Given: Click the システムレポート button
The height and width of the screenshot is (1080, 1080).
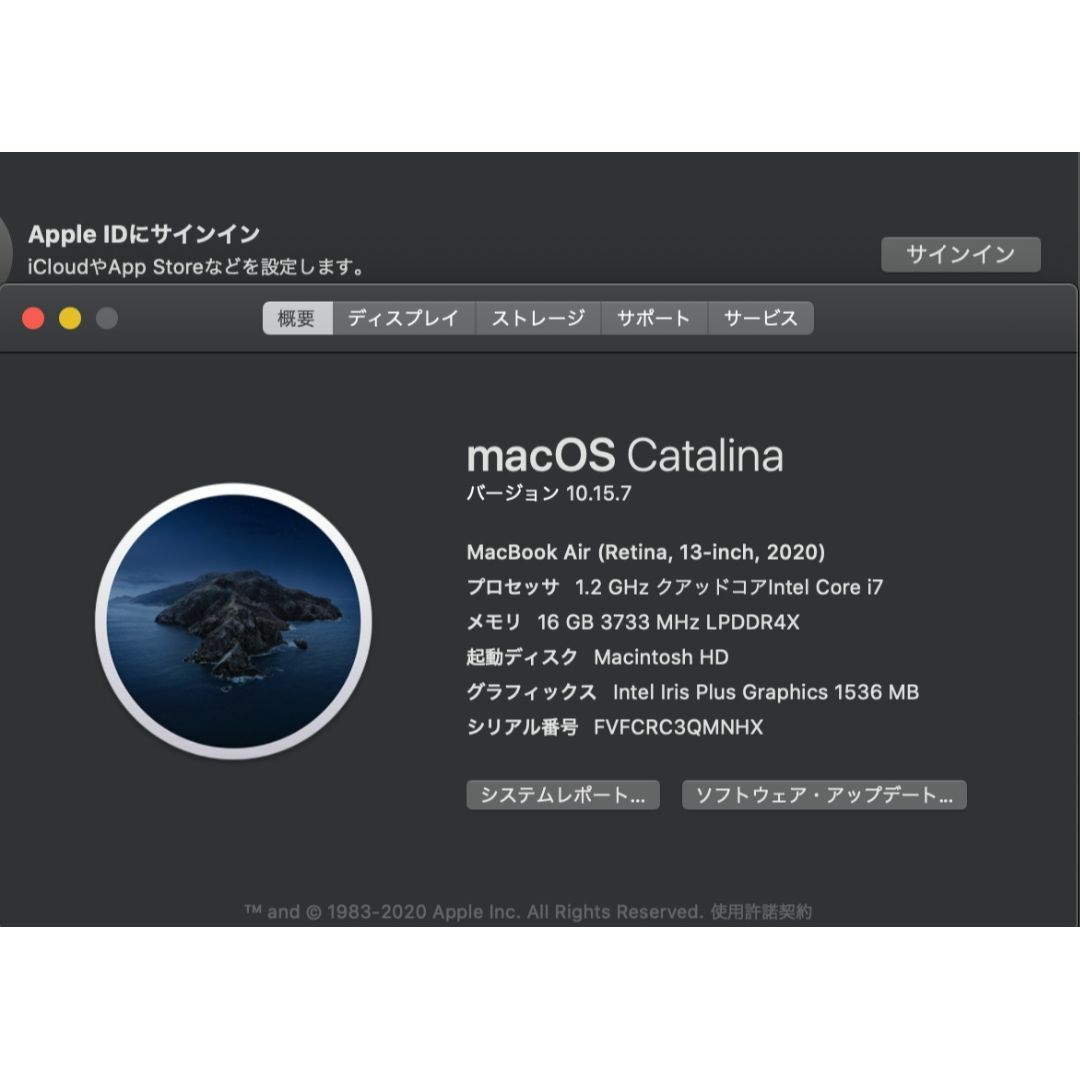Looking at the screenshot, I should [563, 795].
